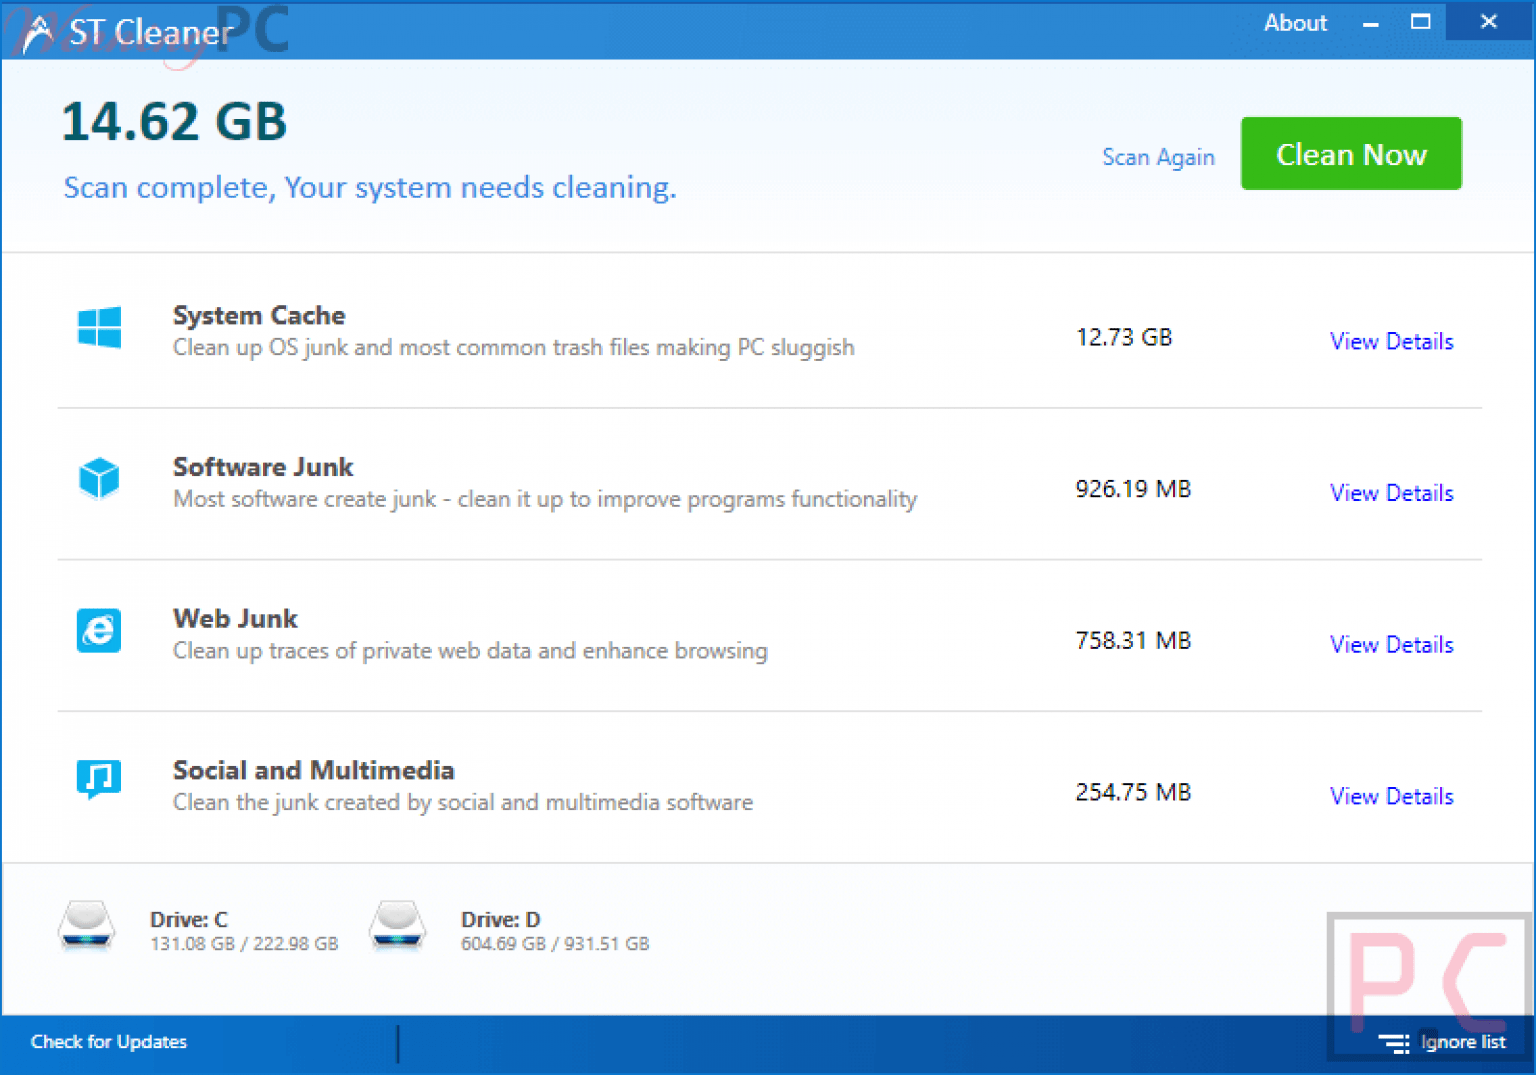
Task: Click the Scan complete status message
Action: tap(370, 188)
